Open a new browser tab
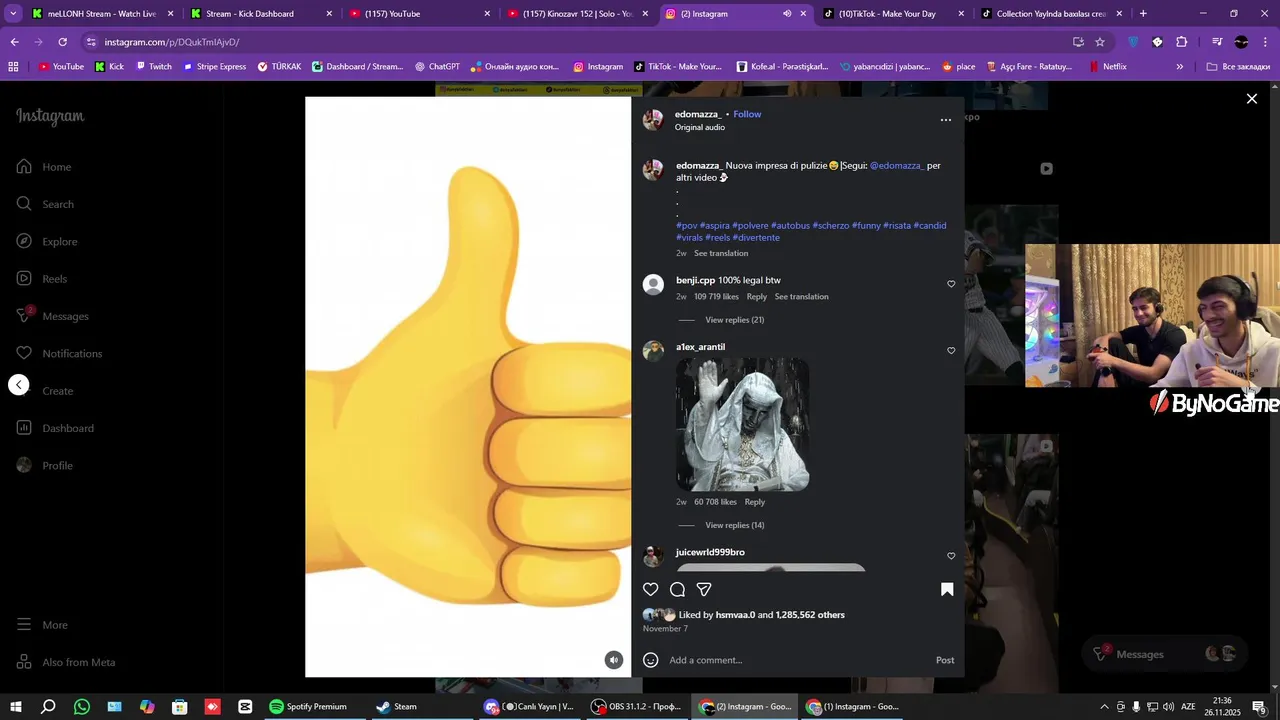 (x=1143, y=14)
